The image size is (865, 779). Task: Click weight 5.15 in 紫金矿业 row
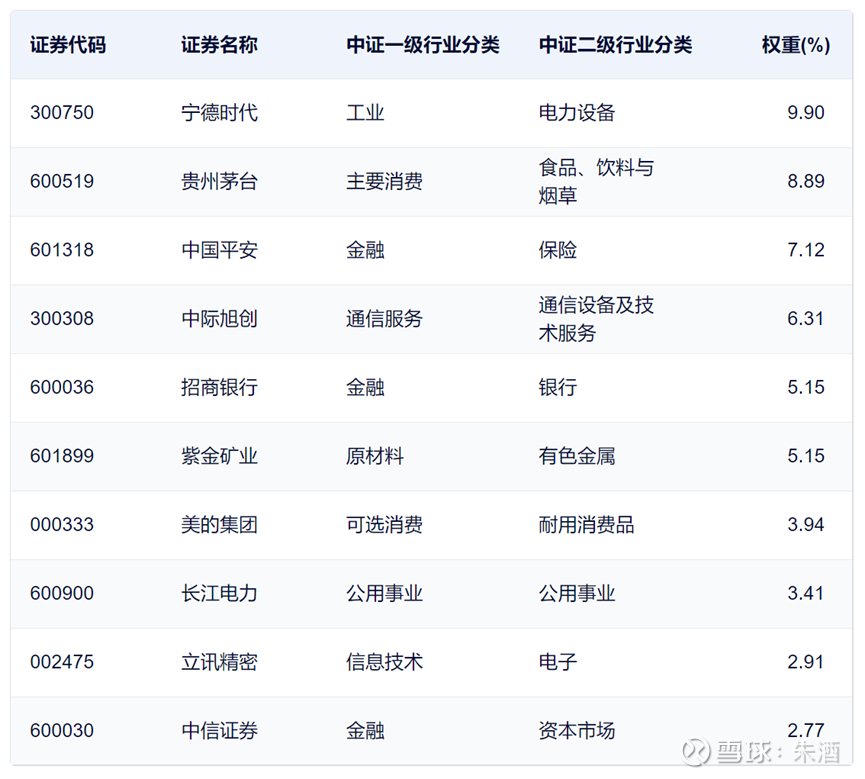pyautogui.click(x=805, y=456)
